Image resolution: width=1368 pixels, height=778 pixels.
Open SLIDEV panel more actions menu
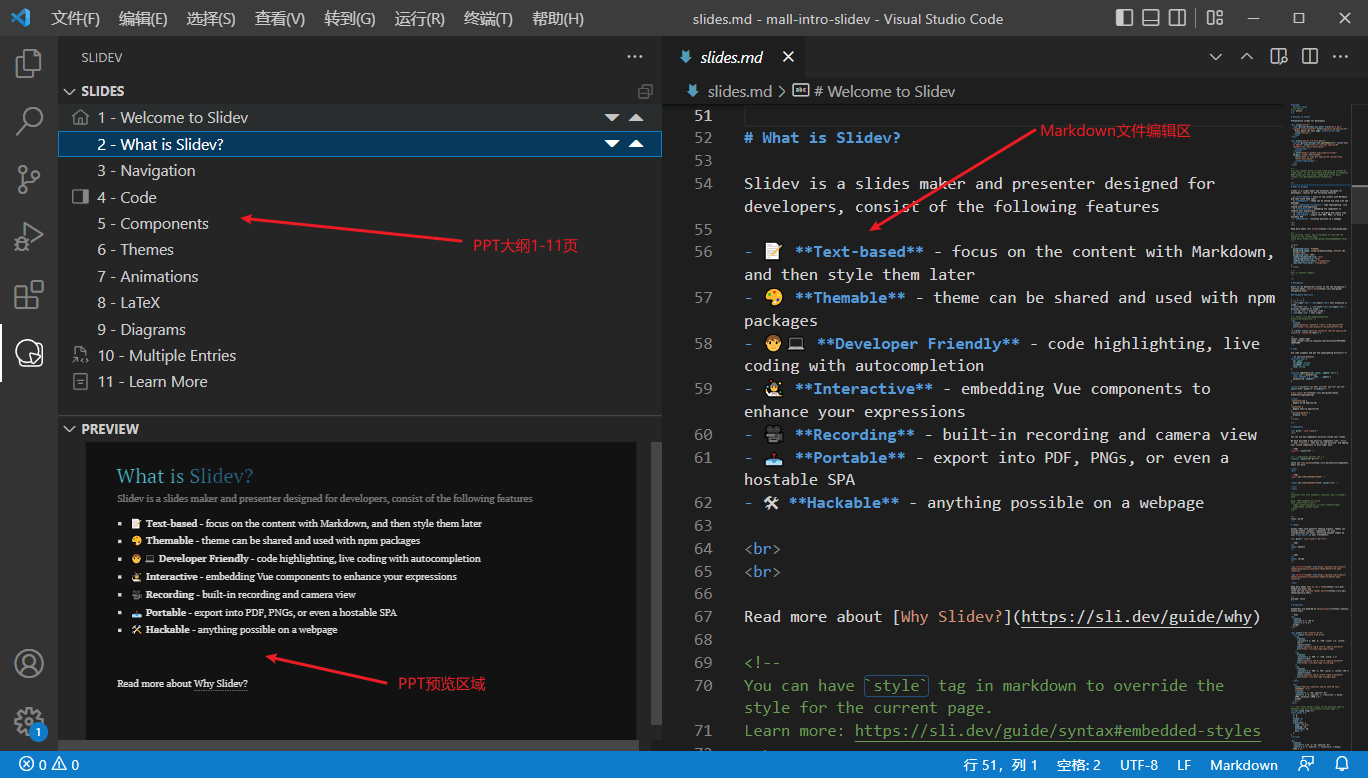pos(635,57)
